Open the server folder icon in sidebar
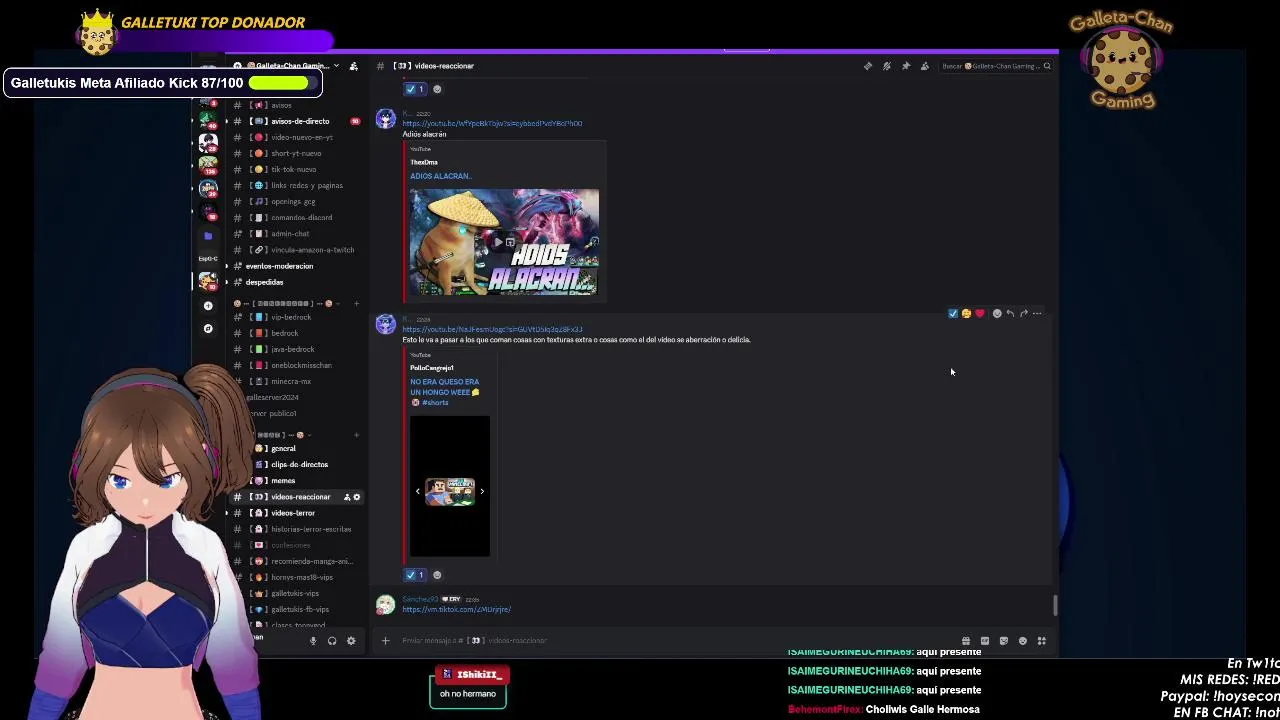Viewport: 1280px width, 720px height. tap(208, 236)
